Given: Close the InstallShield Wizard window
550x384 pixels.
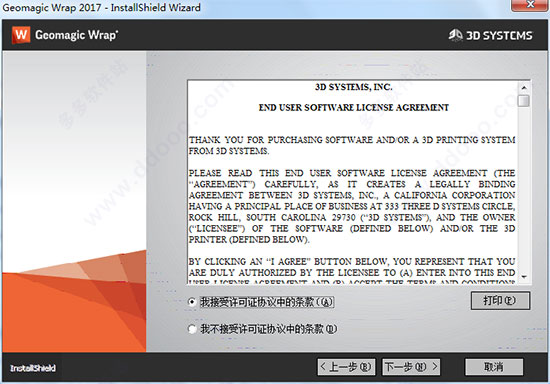Looking at the screenshot, I should point(530,5).
